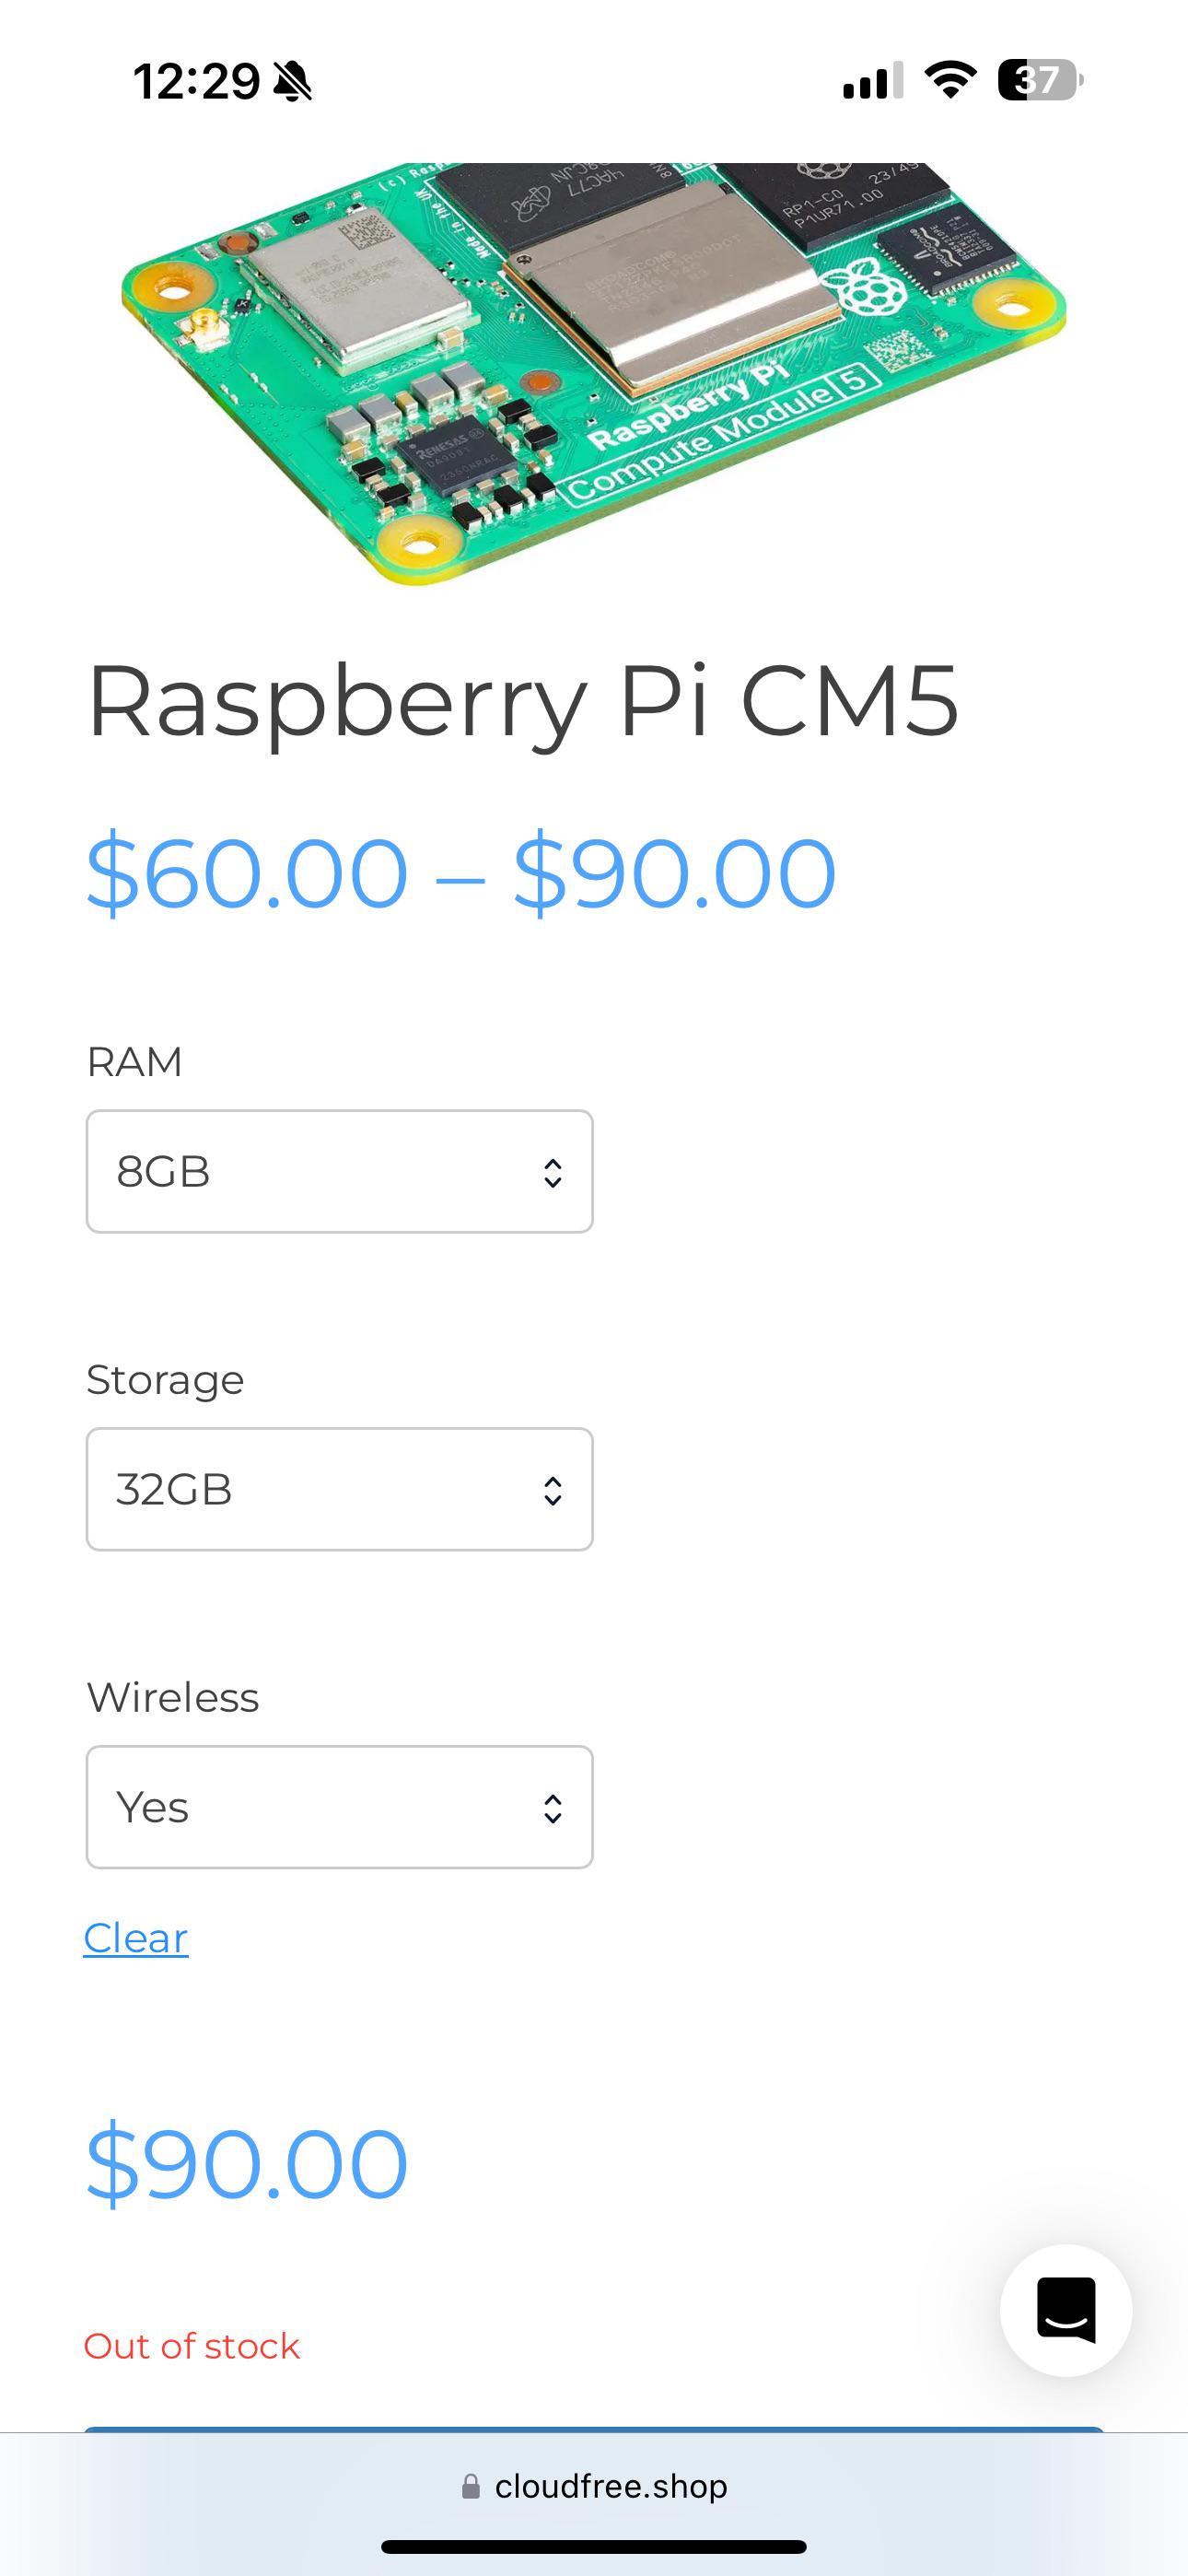Tap the Raspberry Pi CM5 product image
Screen dimensions: 1188x2576
coord(594,374)
